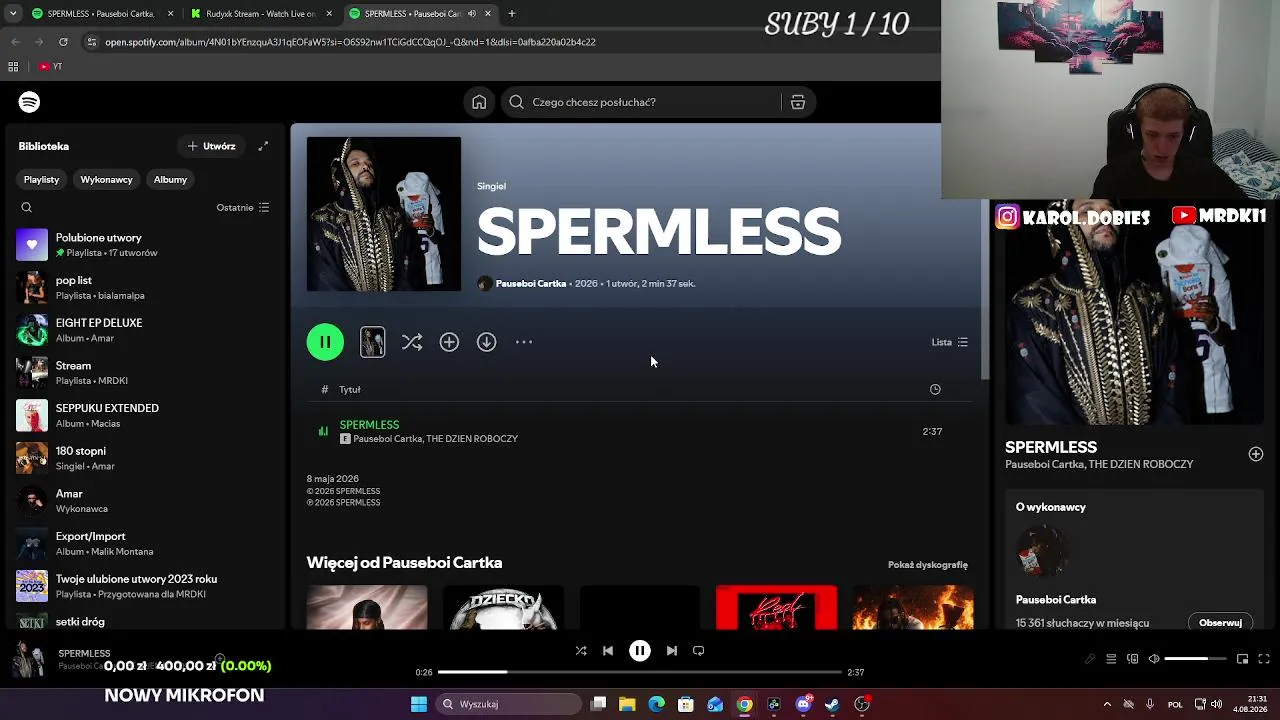1280x720 pixels.
Task: Open the lyrics microphone icon
Action: coord(1090,659)
